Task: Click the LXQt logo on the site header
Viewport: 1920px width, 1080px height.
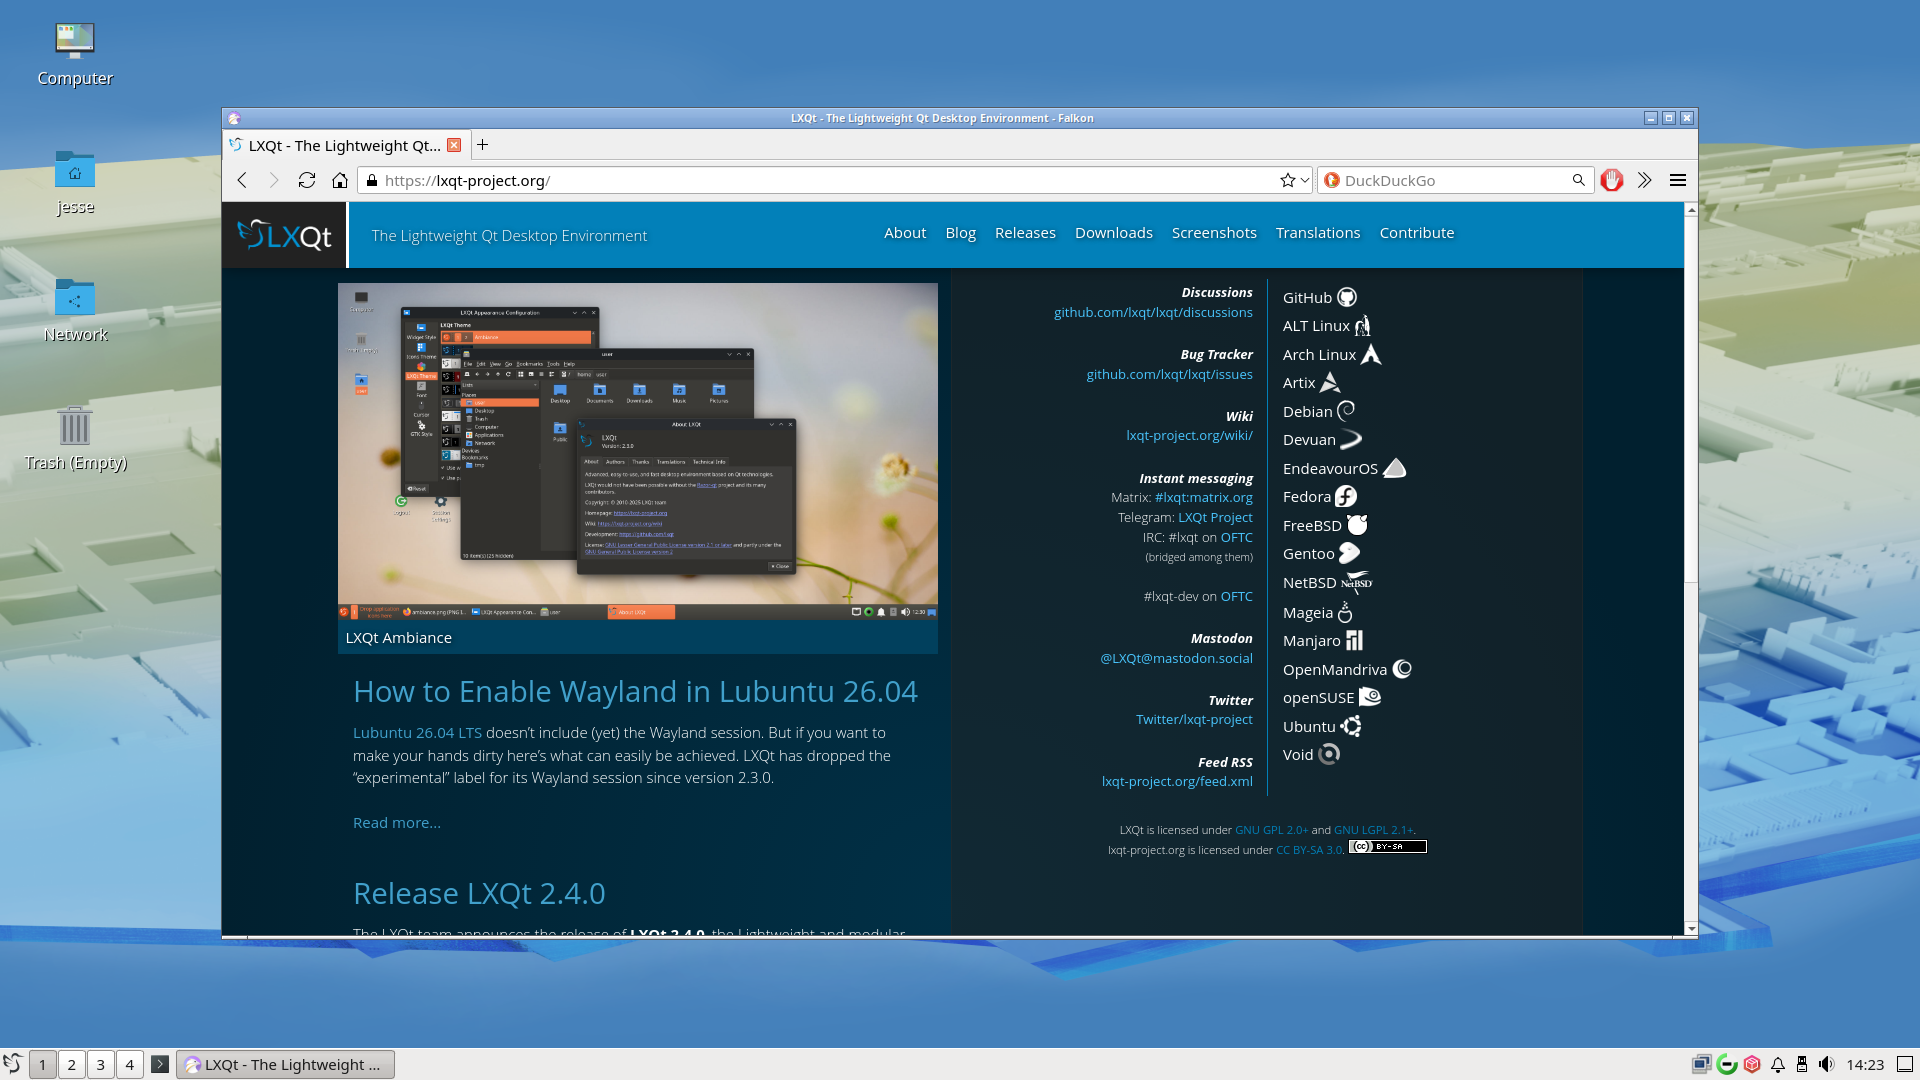Action: [x=285, y=235]
